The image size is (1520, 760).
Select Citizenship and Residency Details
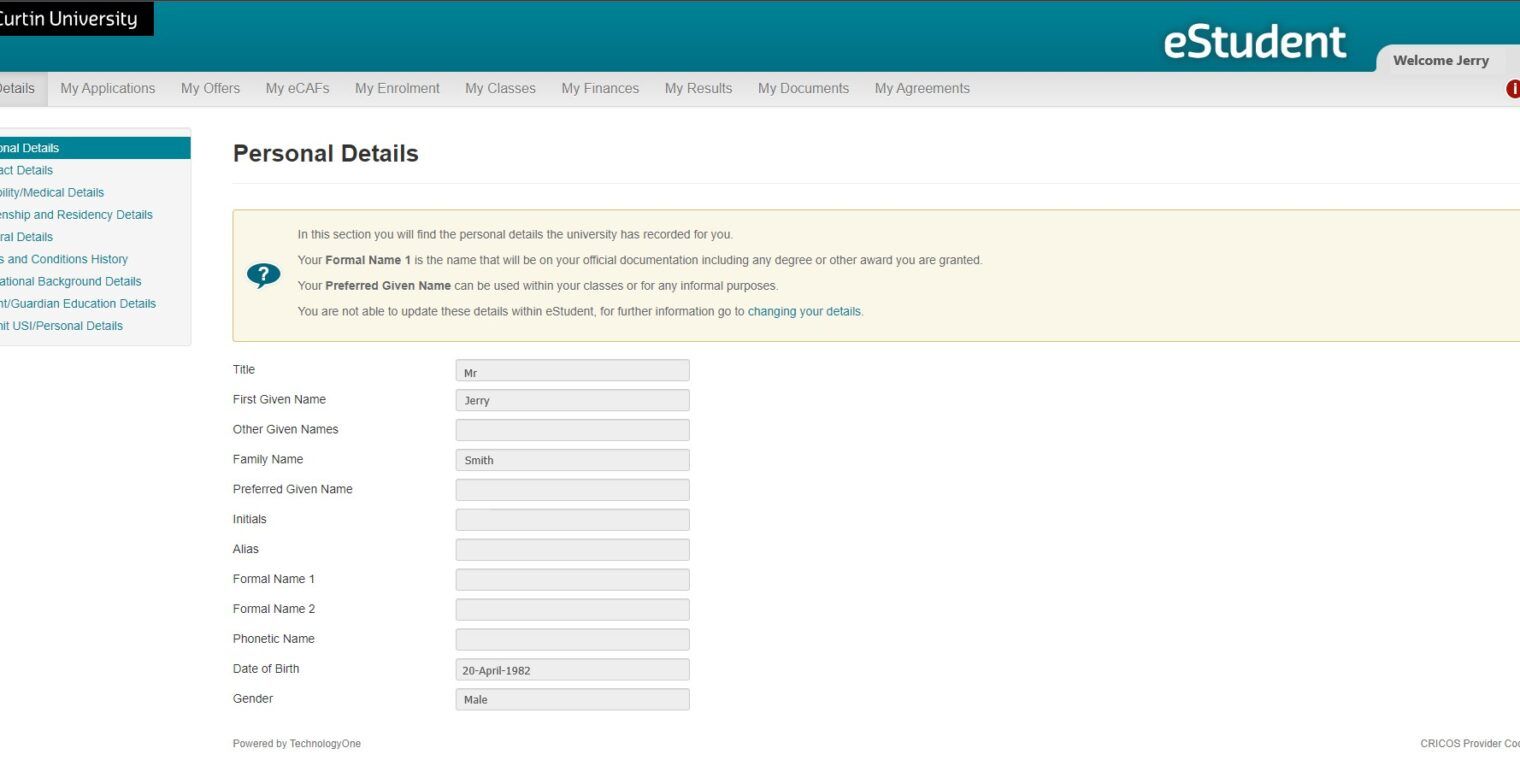click(x=76, y=214)
